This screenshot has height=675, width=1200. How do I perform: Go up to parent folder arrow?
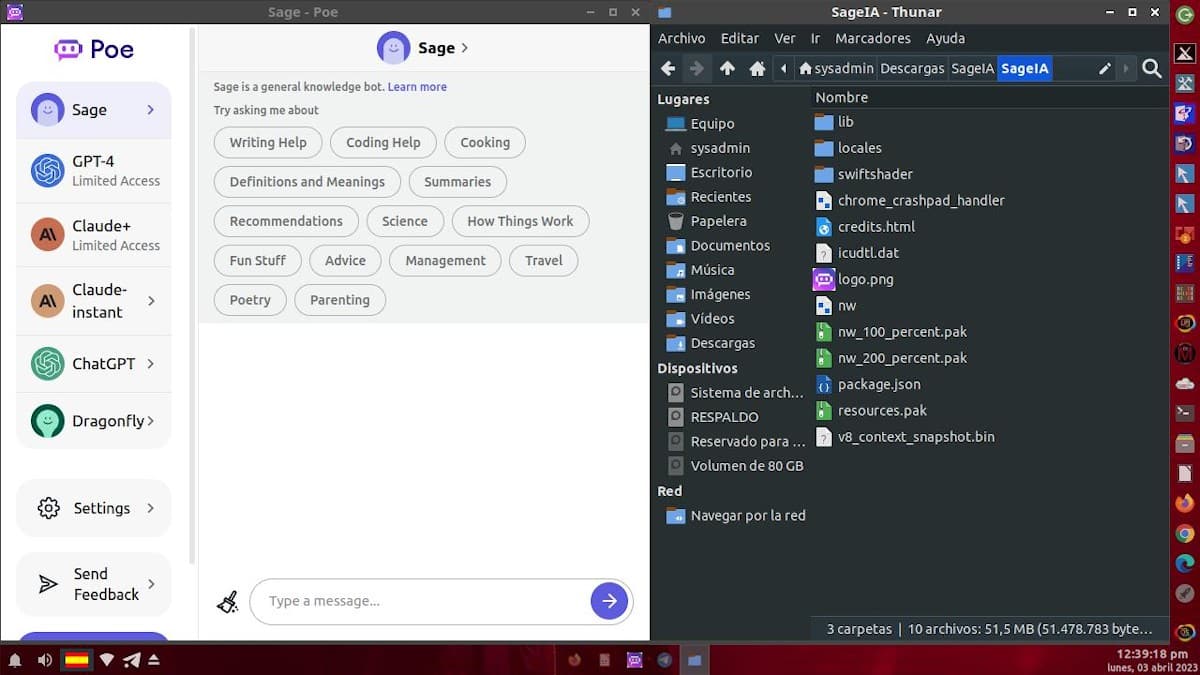pos(727,69)
